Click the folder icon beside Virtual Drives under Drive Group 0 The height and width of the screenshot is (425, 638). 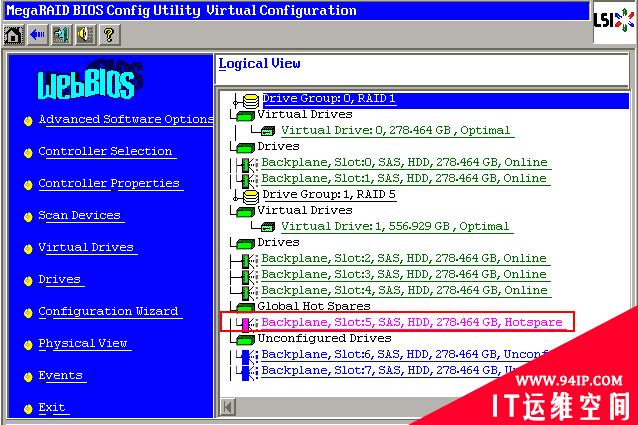245,116
